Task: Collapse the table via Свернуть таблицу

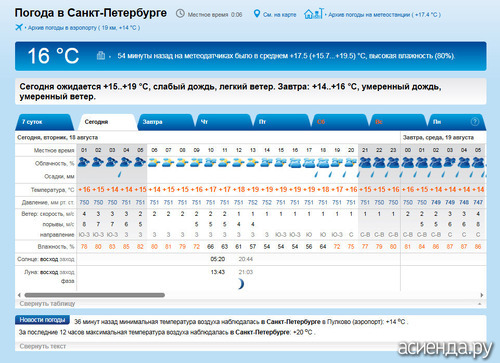Action: tap(47, 304)
